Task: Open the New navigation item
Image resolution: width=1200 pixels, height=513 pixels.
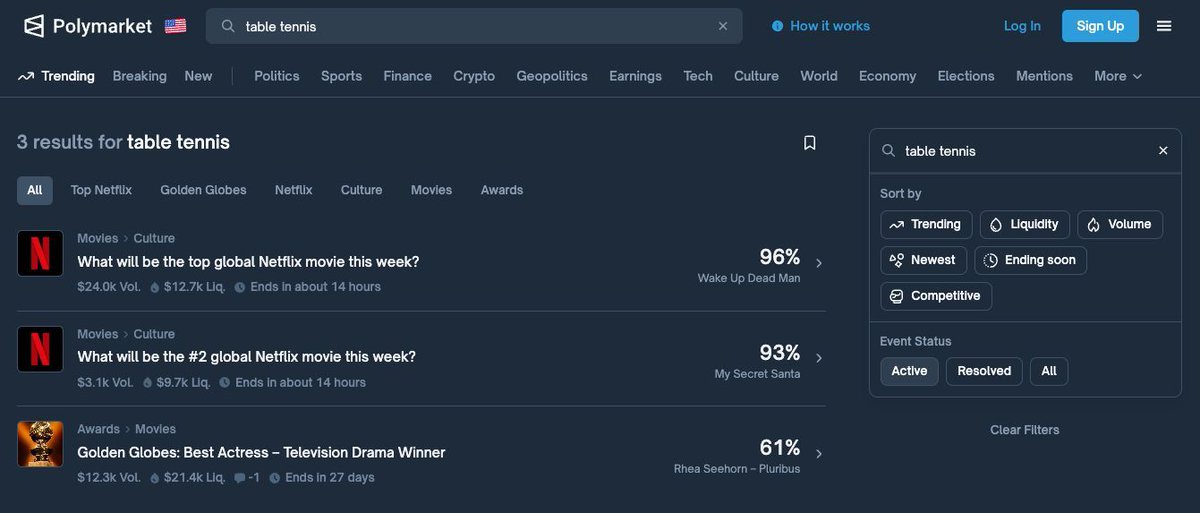Action: [198, 76]
